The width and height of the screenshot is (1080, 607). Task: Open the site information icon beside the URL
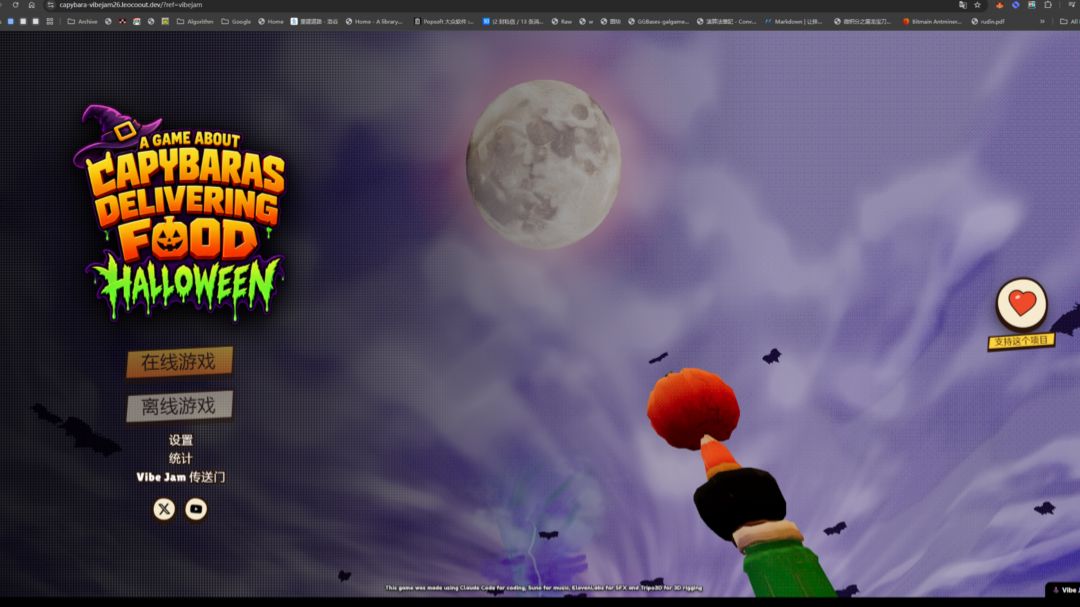coord(50,5)
